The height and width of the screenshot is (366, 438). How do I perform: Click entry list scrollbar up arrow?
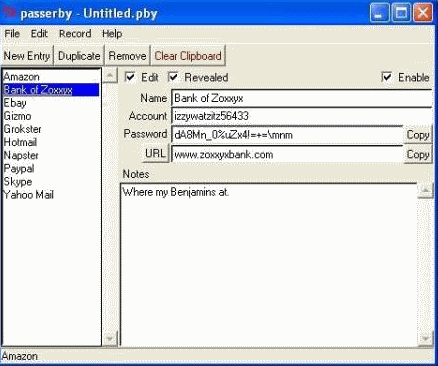coord(109,75)
